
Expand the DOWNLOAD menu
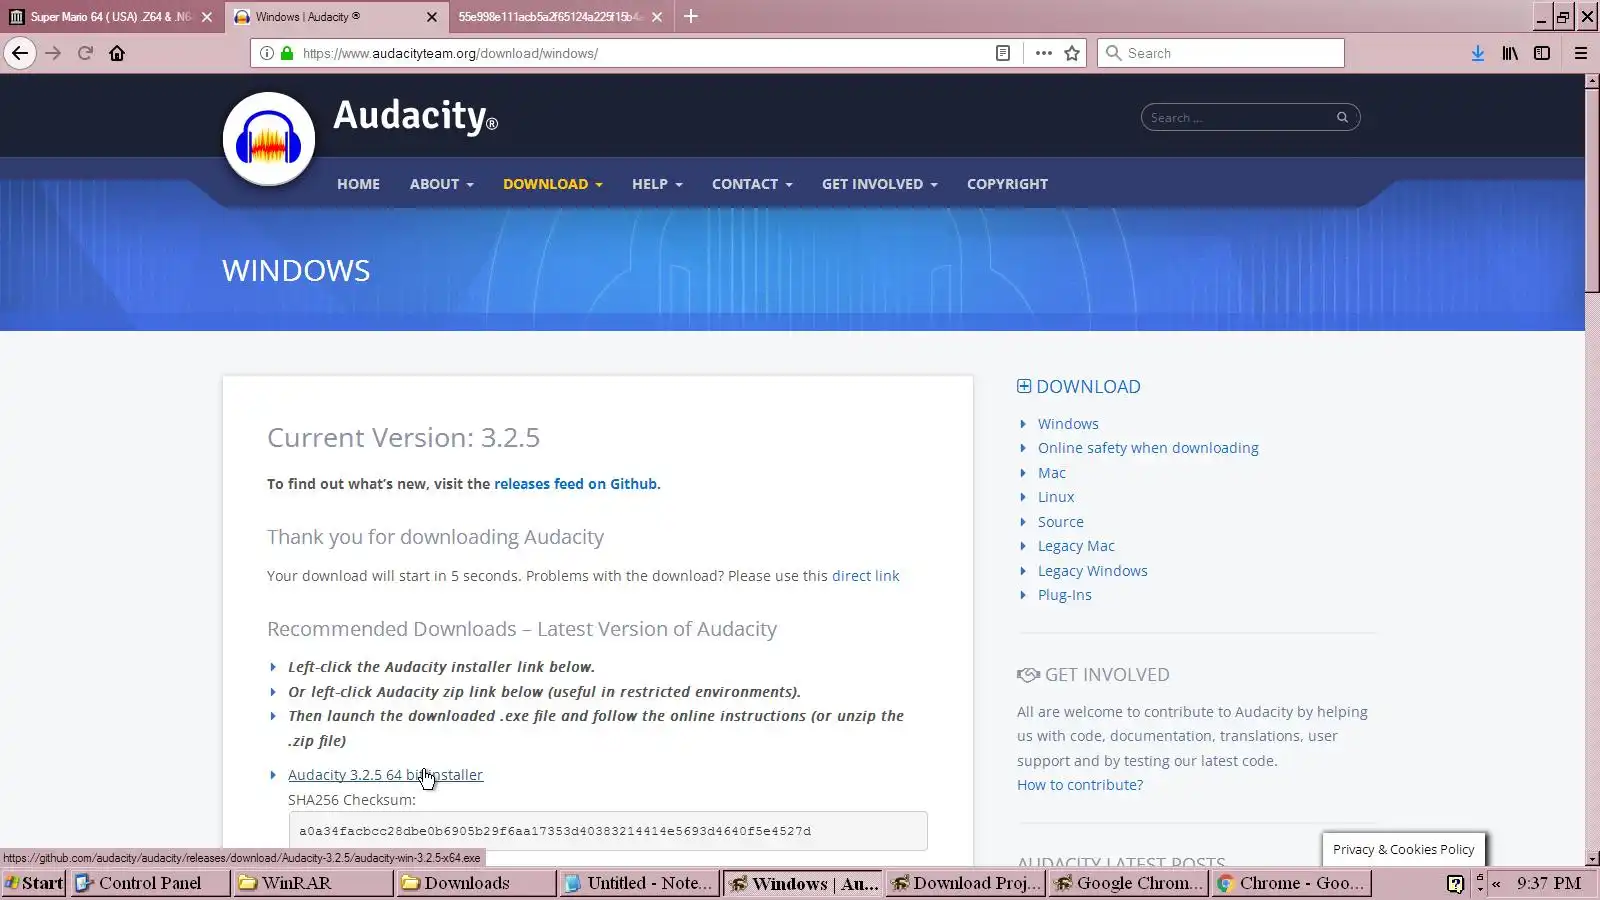(553, 184)
